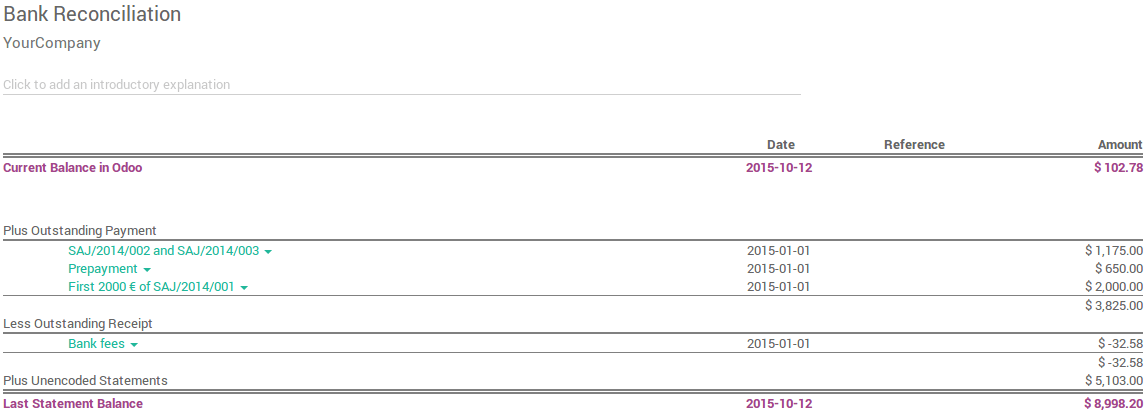Click the Date column header
Screen dimensions: 1147x416
(x=780, y=145)
